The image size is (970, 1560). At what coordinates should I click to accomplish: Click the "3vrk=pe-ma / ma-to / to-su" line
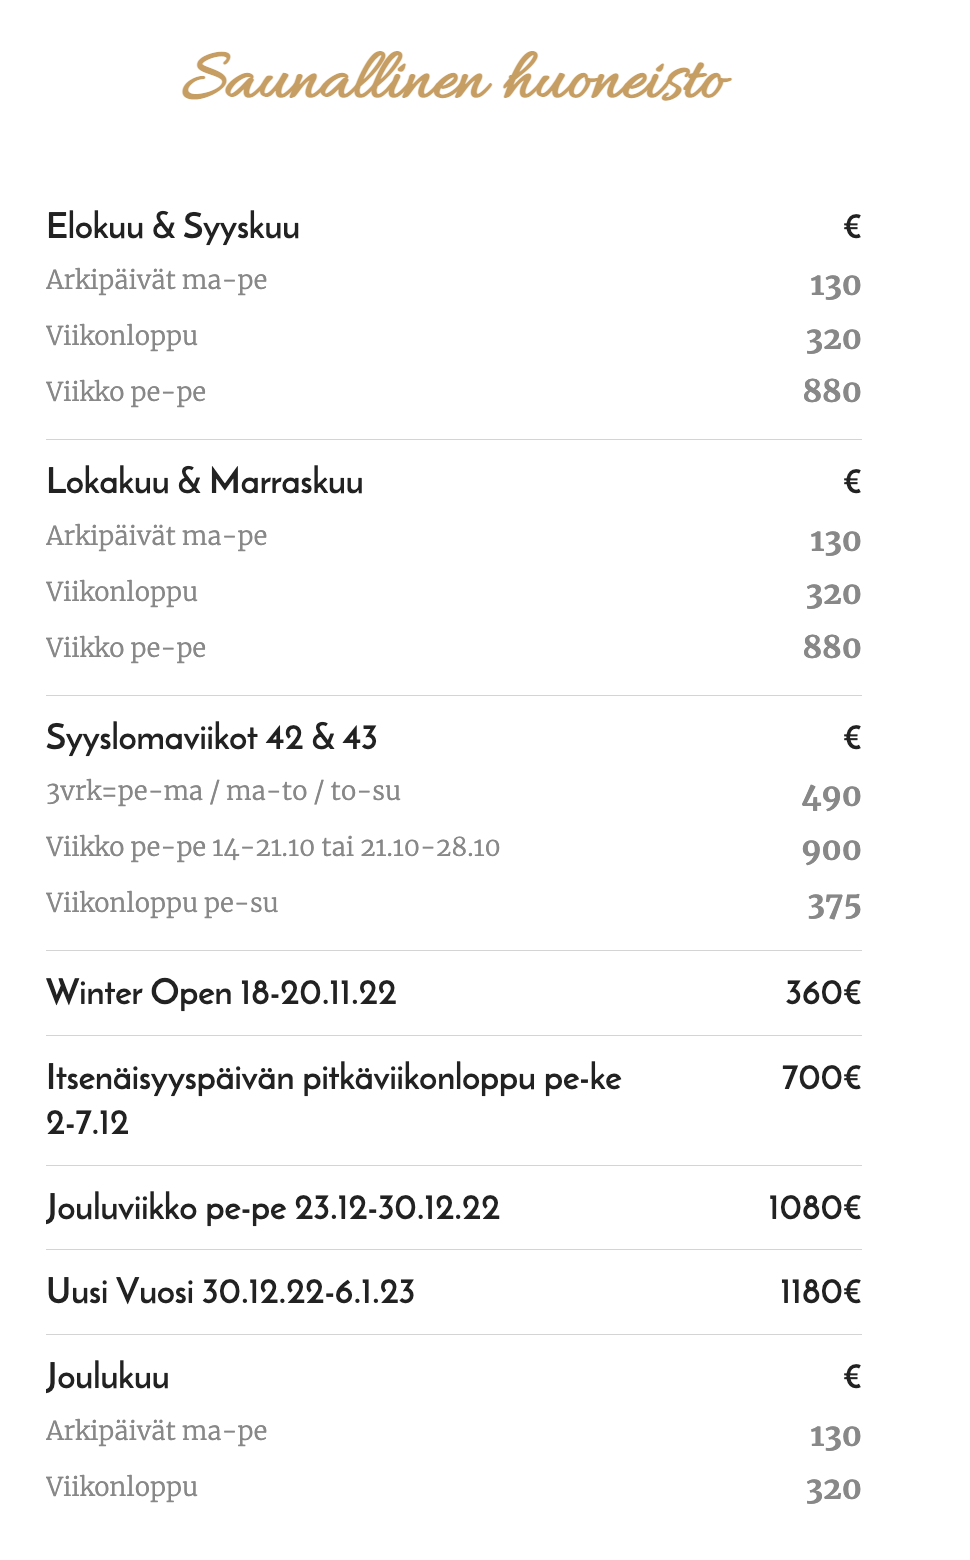[x=223, y=791]
